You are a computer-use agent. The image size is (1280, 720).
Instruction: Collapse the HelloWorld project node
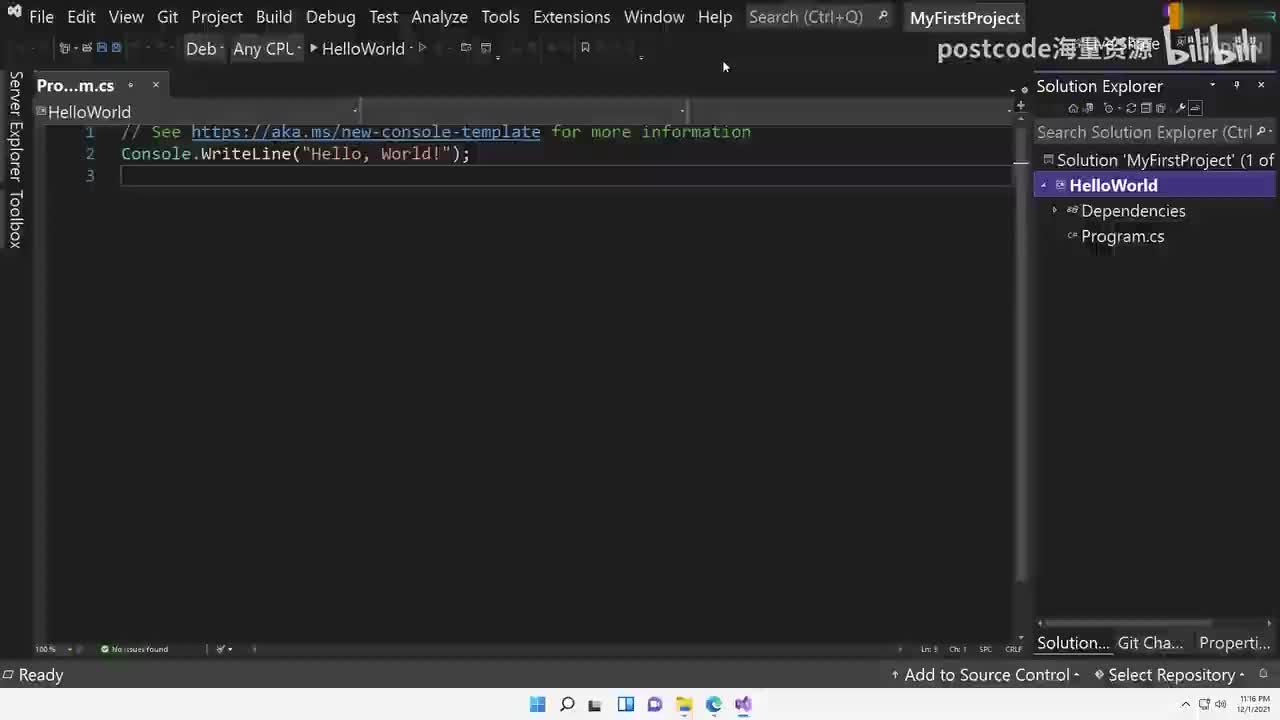1044,185
